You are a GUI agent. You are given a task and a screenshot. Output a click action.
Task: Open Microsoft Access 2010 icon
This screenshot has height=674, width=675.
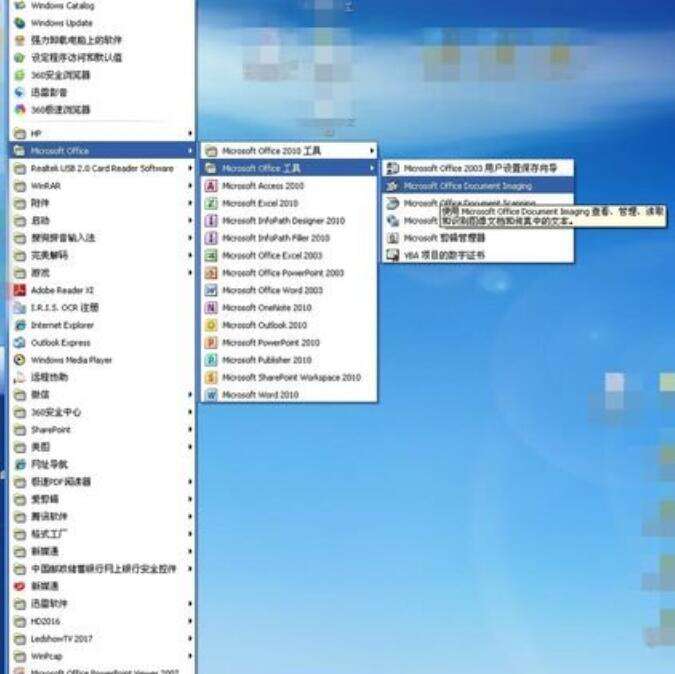[x=211, y=186]
